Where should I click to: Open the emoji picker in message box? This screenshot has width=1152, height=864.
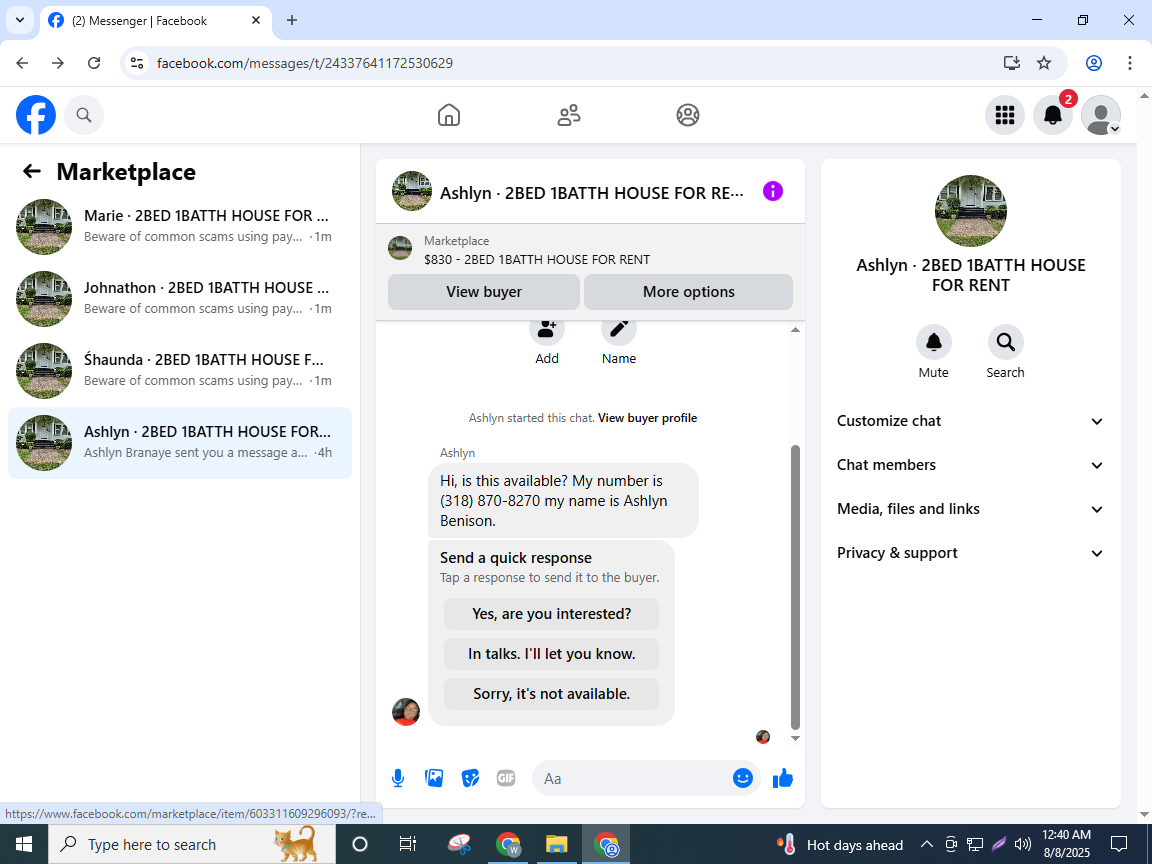[x=743, y=778]
